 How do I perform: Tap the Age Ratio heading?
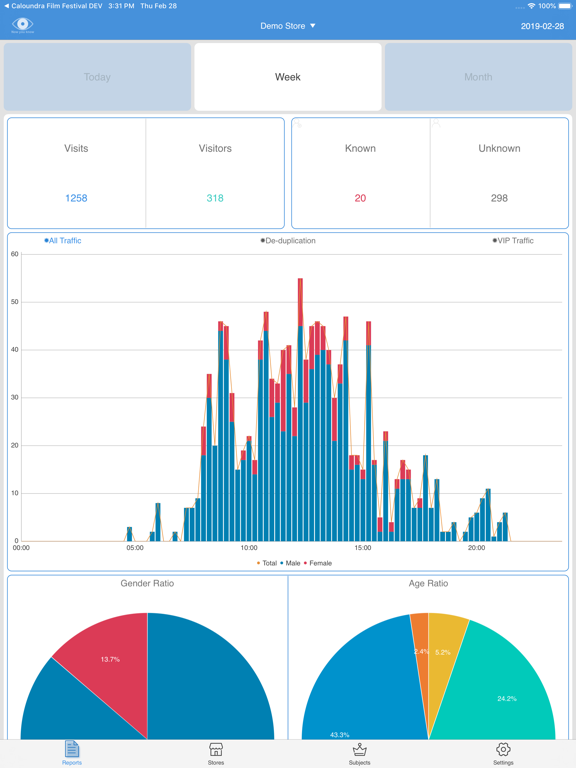click(429, 583)
